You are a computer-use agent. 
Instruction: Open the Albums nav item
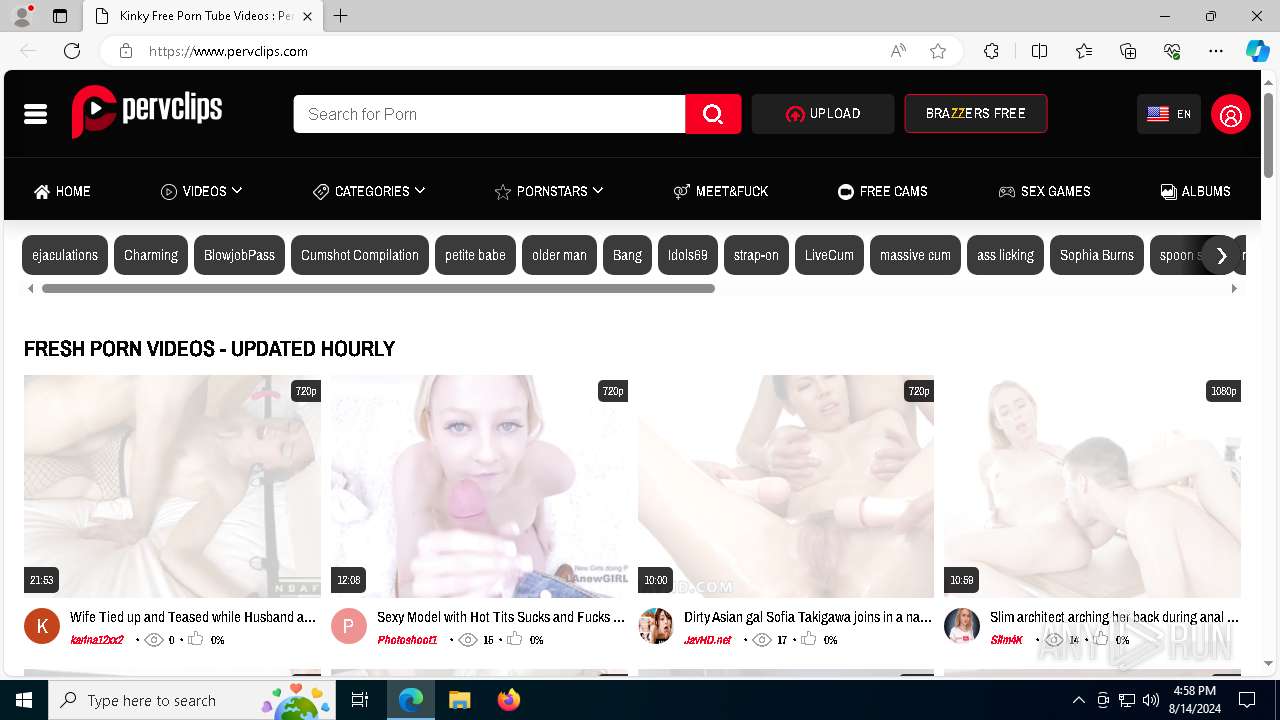coord(1195,191)
